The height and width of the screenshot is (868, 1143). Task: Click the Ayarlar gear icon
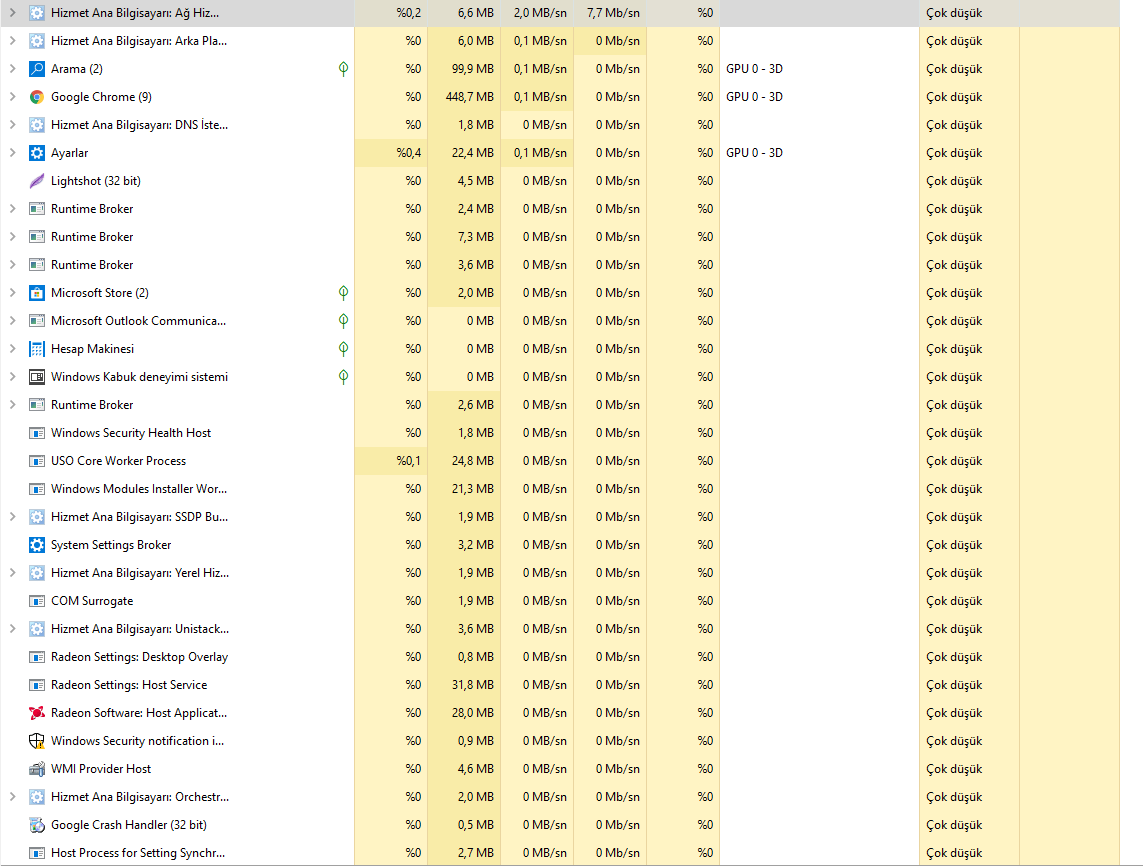[x=36, y=153]
